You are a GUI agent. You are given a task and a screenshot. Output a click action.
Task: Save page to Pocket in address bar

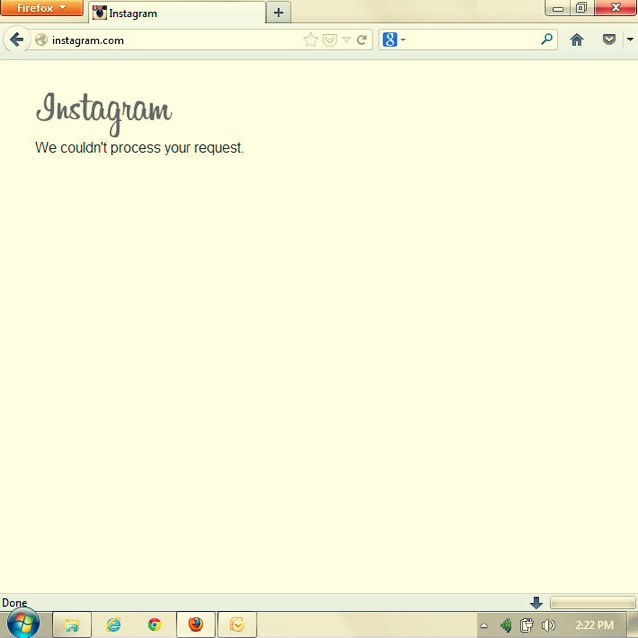coord(330,40)
